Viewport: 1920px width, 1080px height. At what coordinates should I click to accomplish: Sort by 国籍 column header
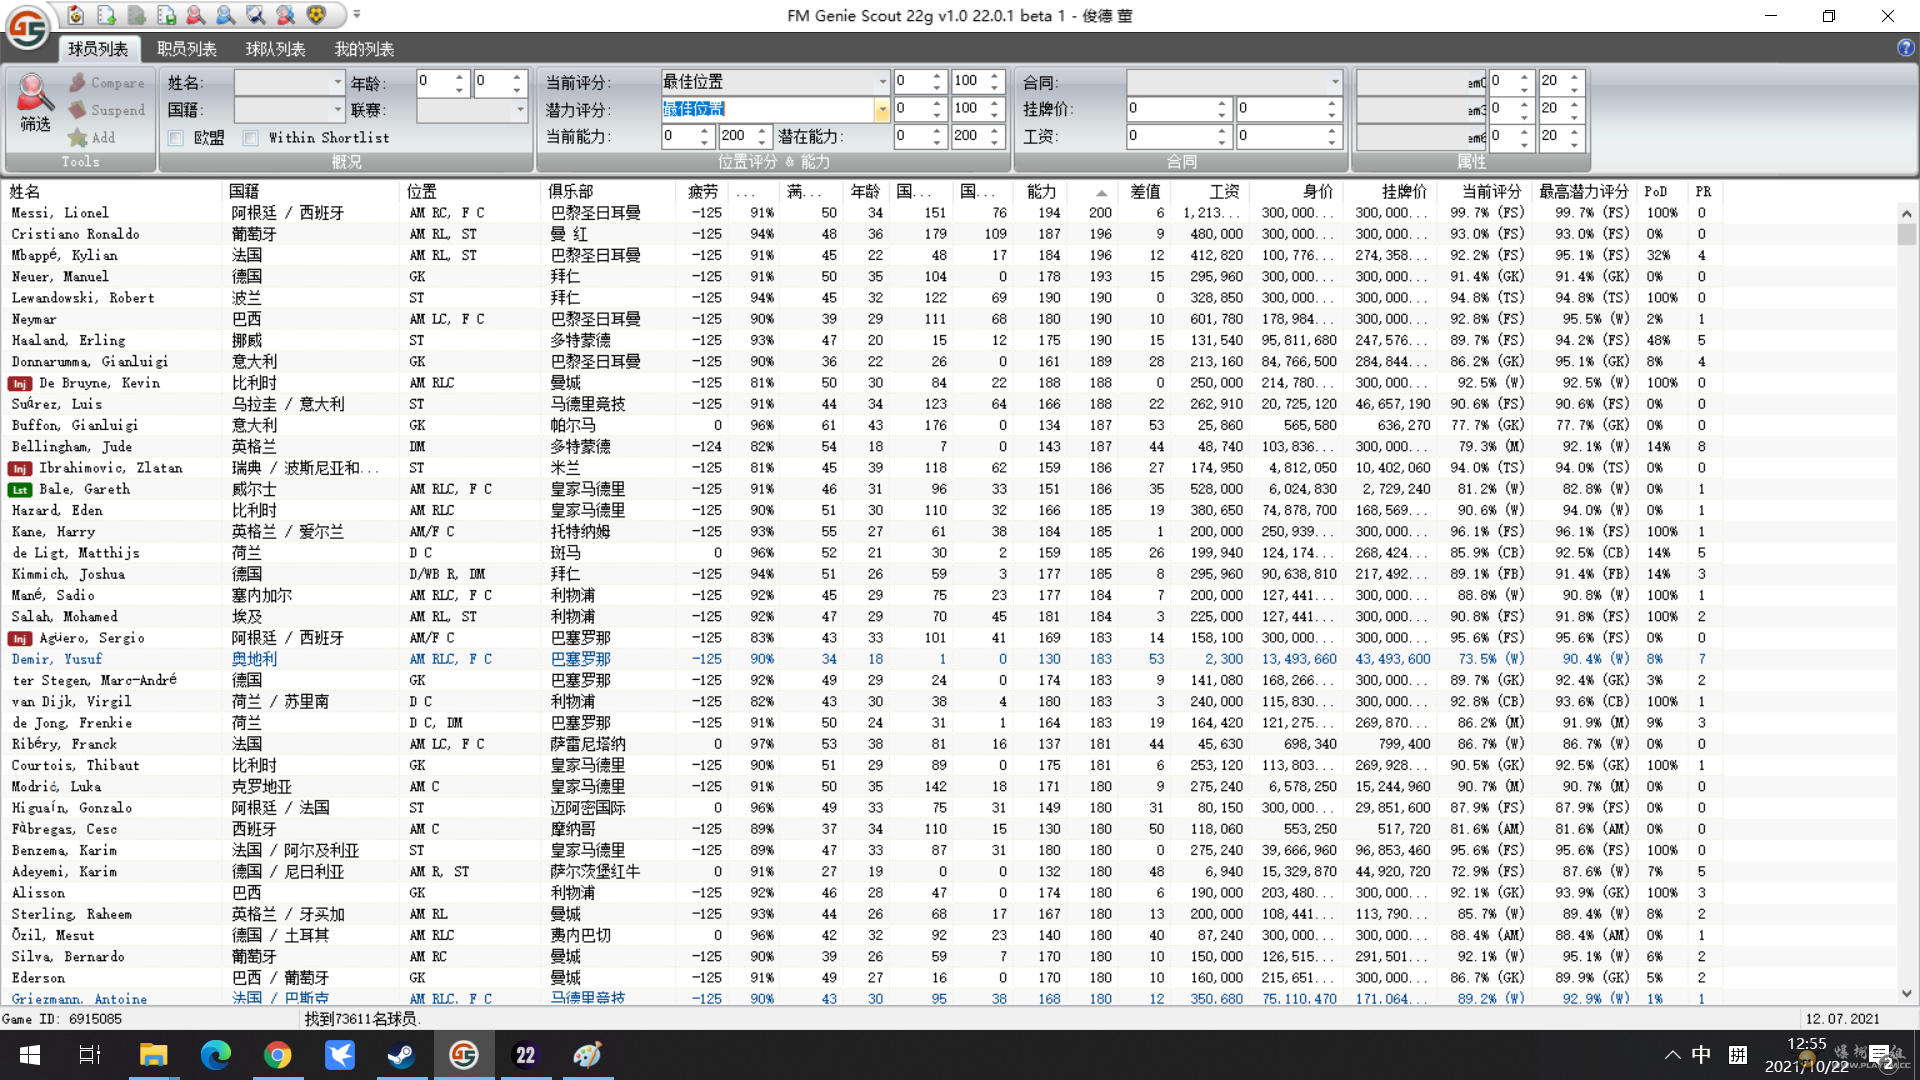(x=244, y=192)
